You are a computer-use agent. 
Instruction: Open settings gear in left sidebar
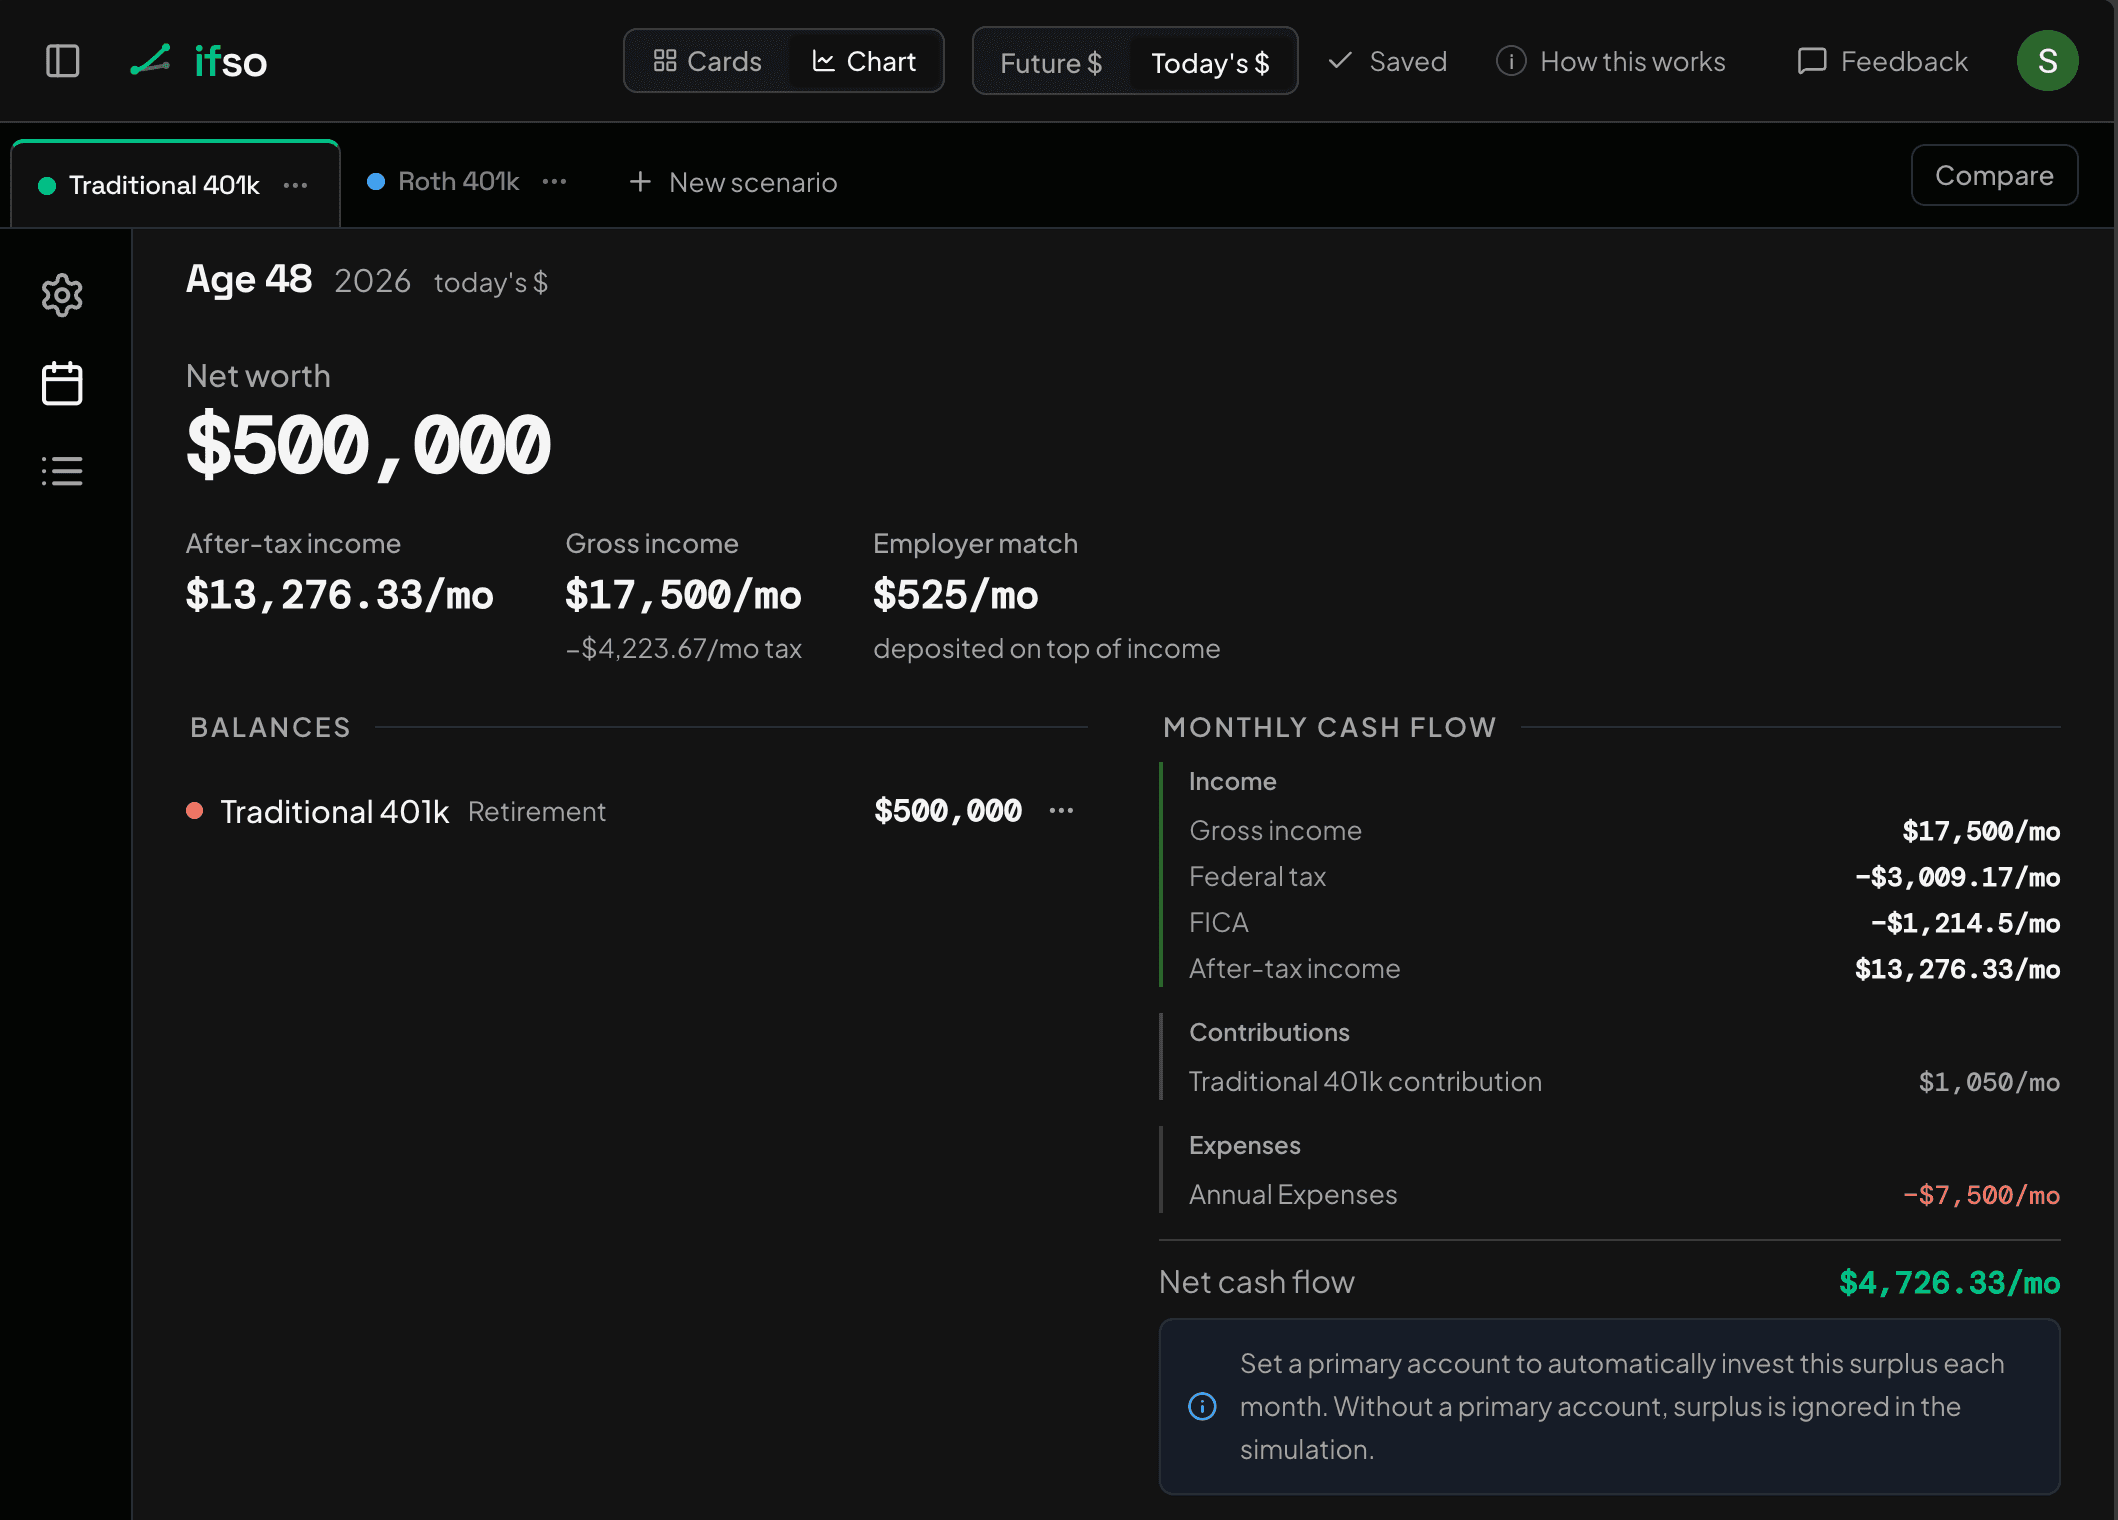point(62,295)
